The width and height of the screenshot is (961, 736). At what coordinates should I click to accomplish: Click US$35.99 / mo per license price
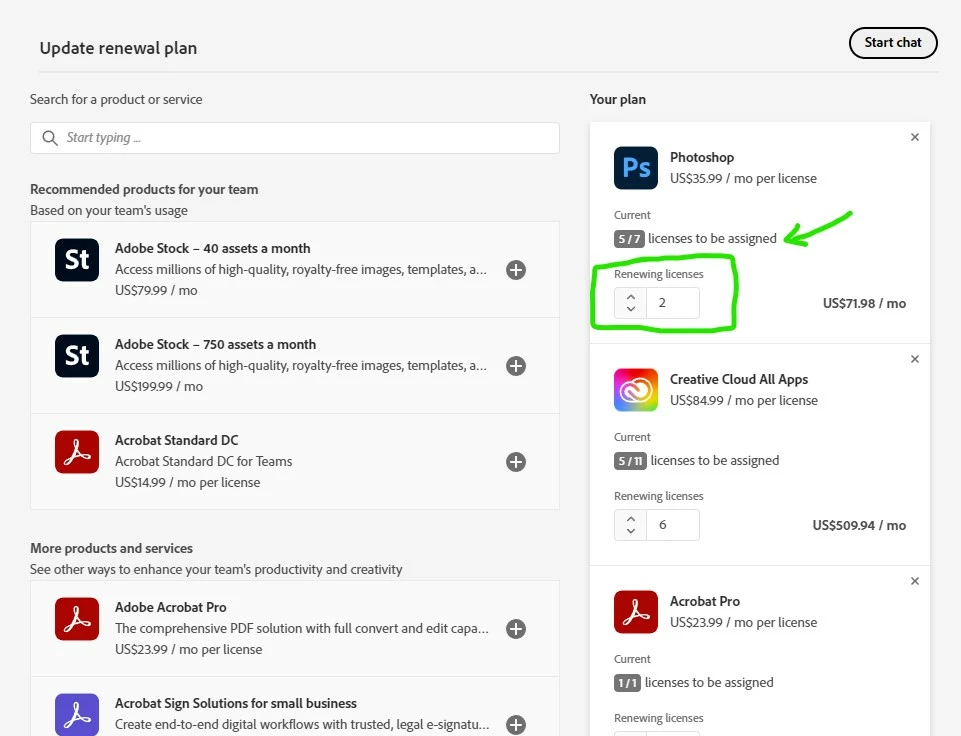743,178
